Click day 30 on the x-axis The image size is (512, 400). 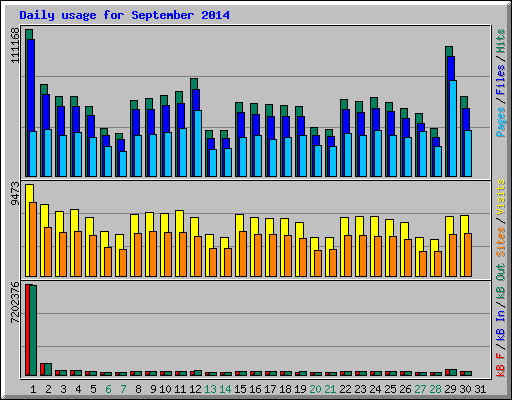tap(465, 389)
